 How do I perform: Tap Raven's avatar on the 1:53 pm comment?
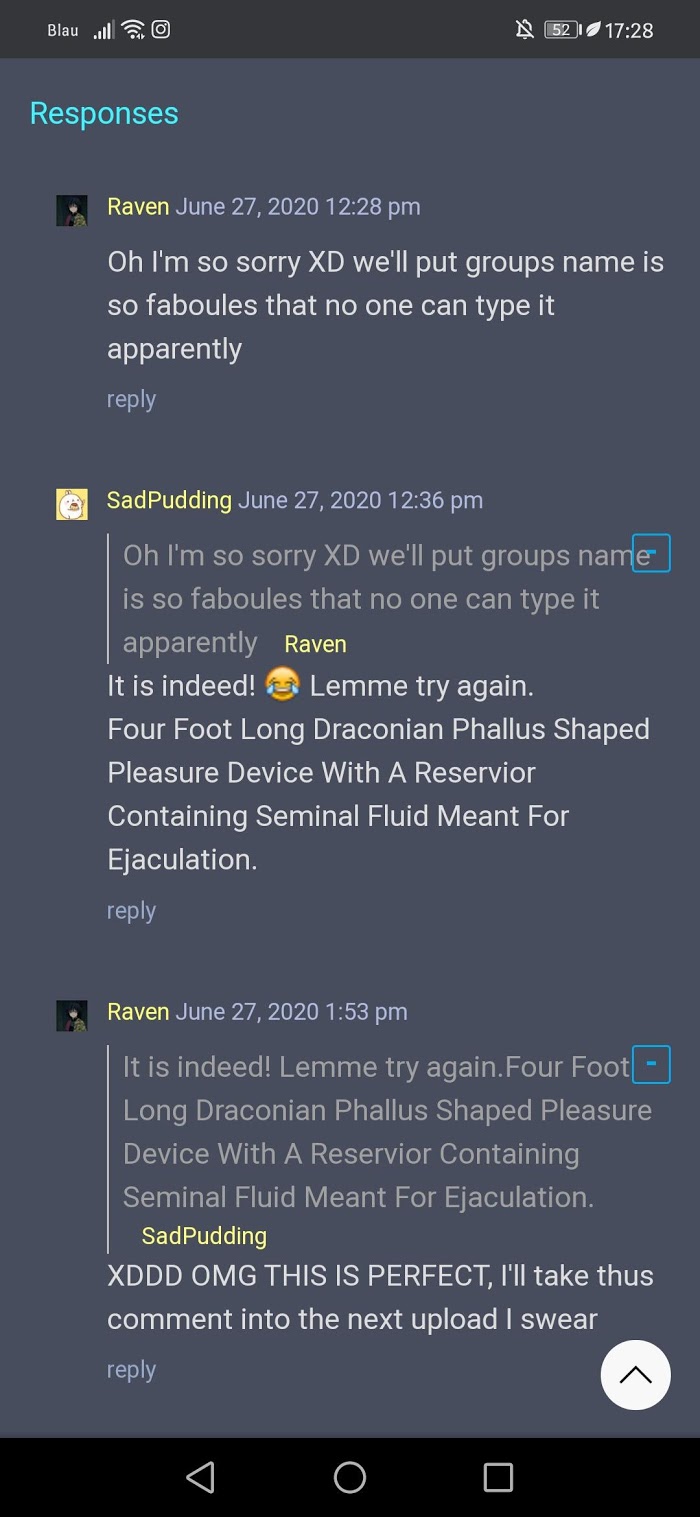point(71,1015)
